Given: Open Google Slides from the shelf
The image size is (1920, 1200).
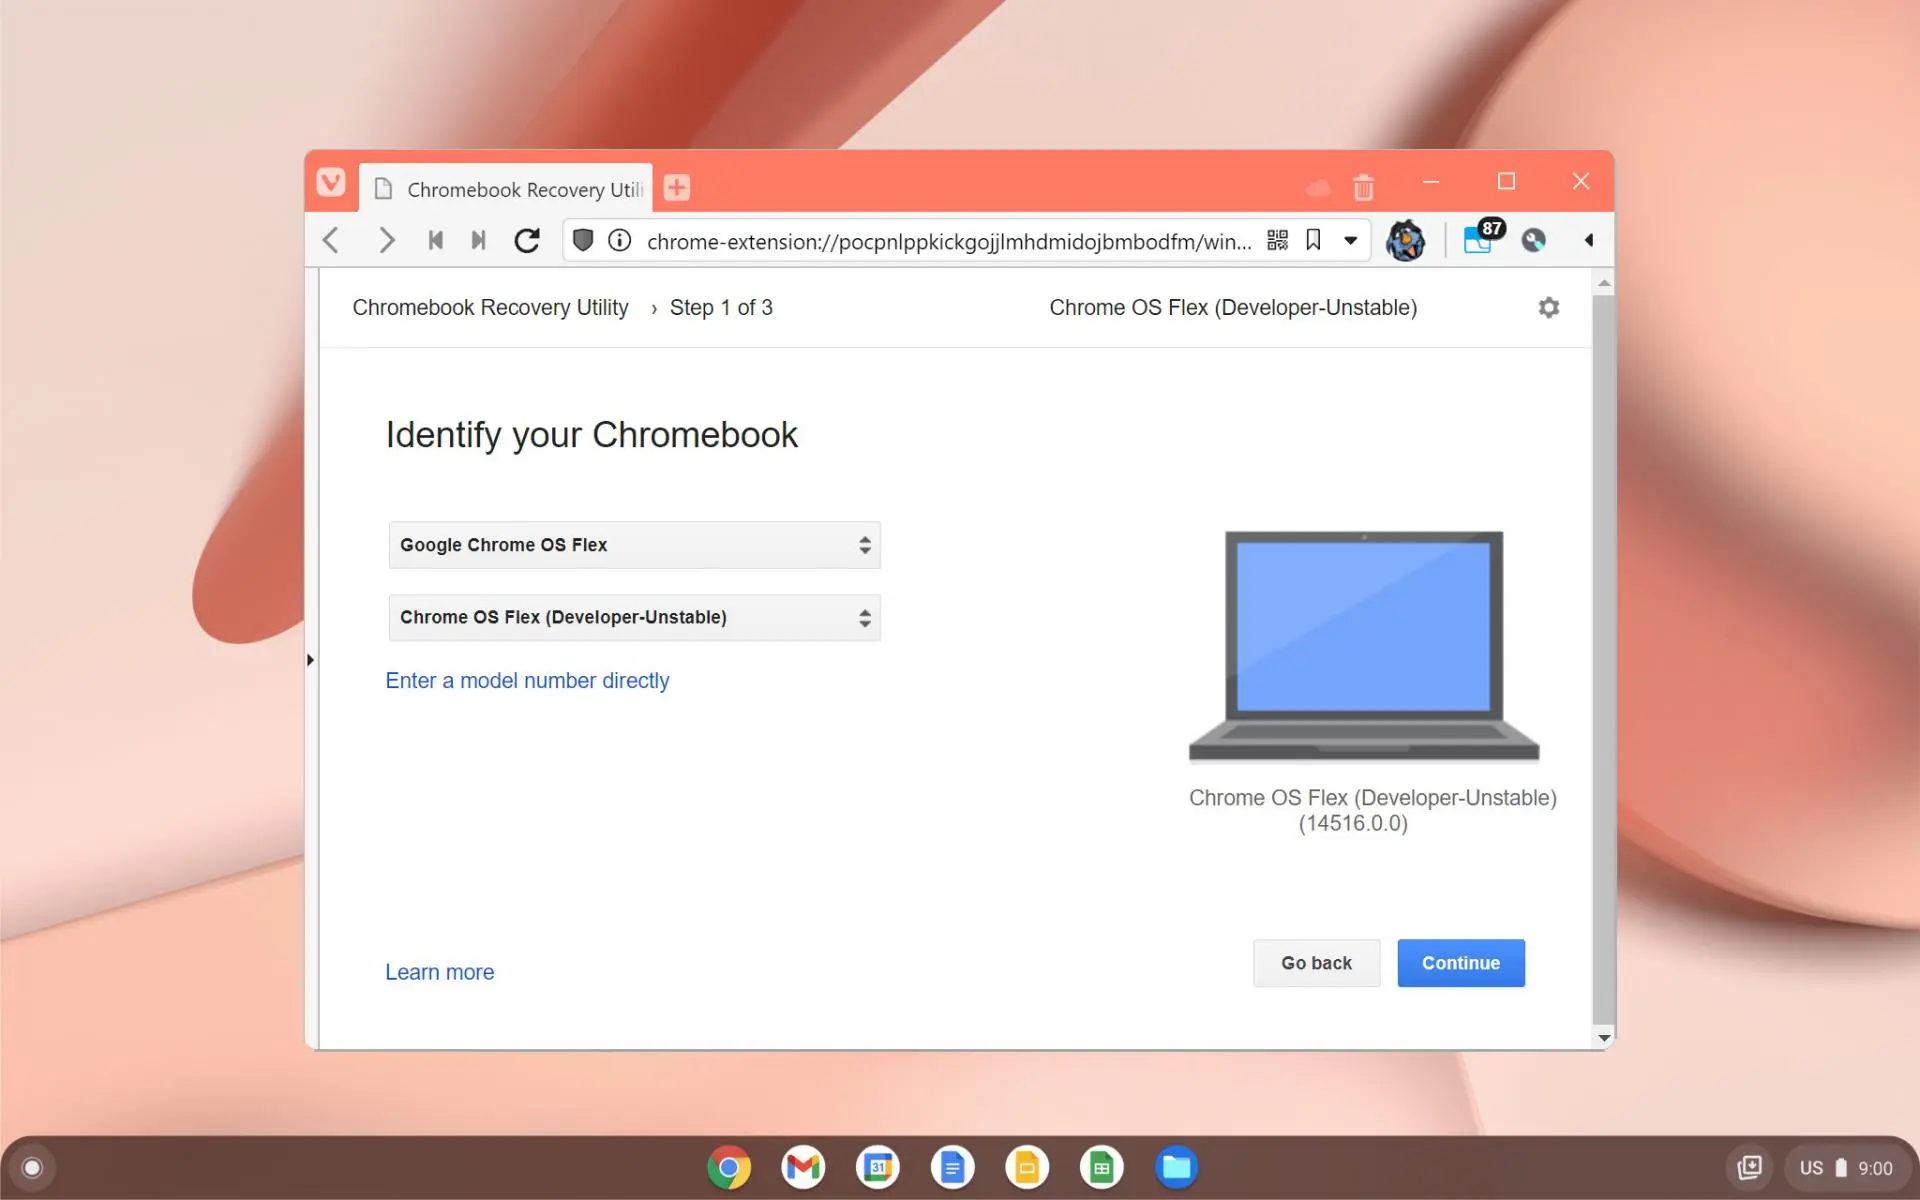Looking at the screenshot, I should point(1027,1167).
